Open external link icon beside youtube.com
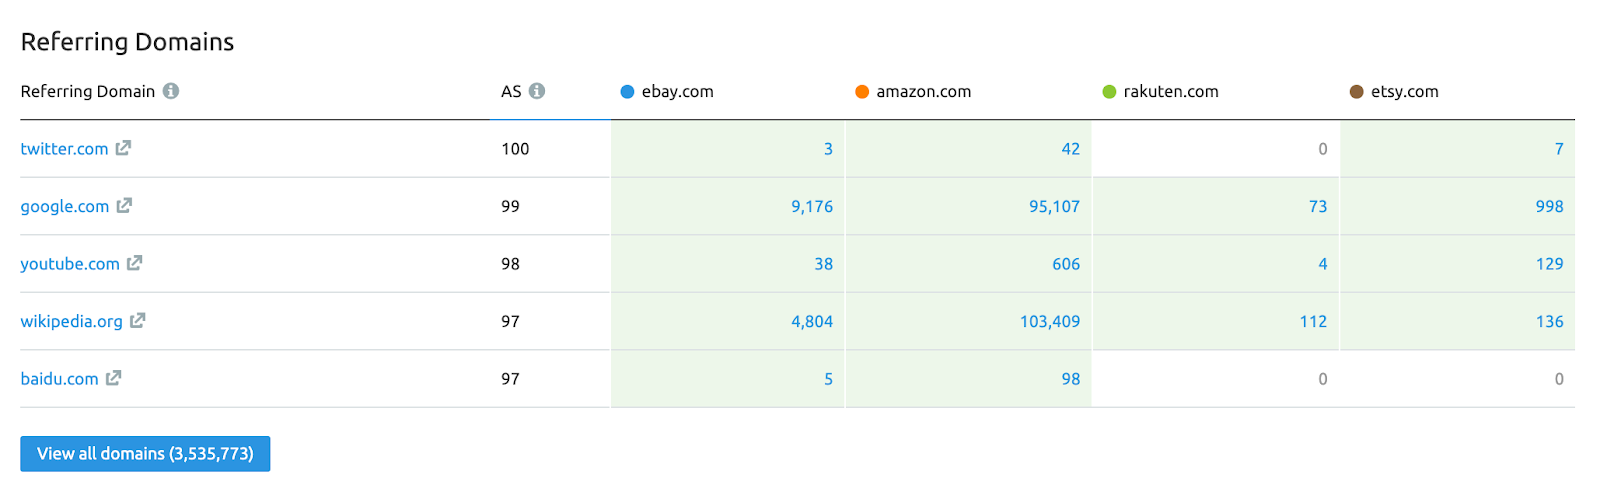 [x=135, y=263]
